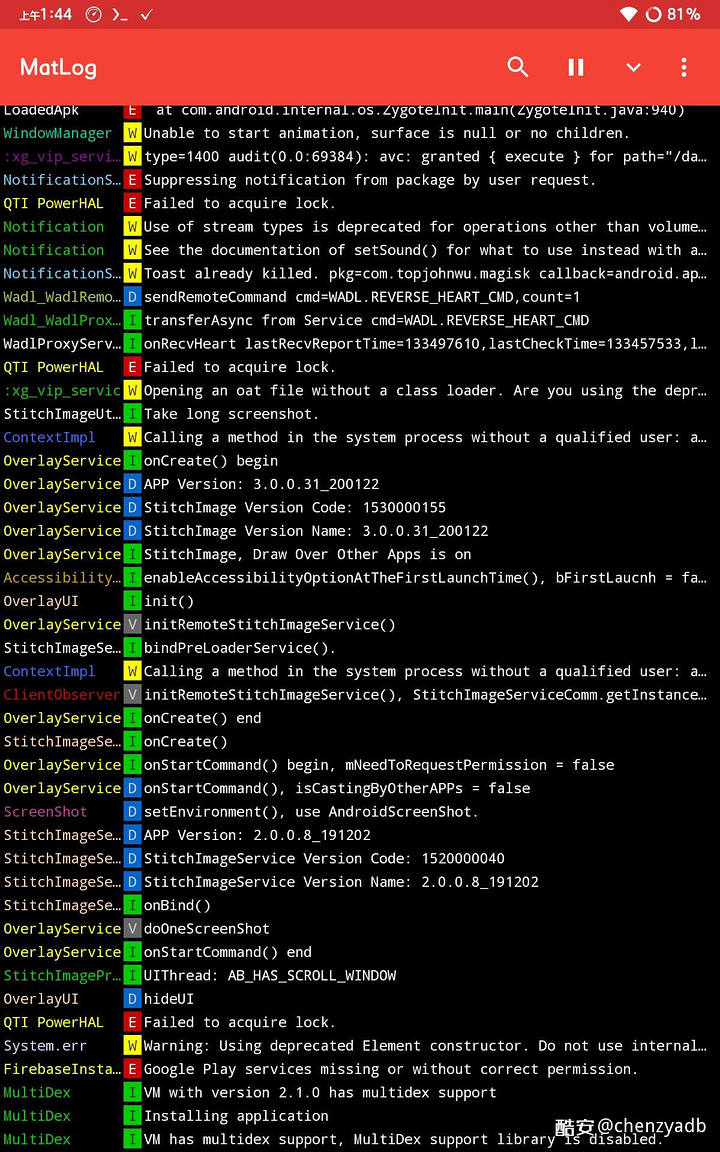Tap the terminal prompt status bar icon
The height and width of the screenshot is (1152, 720).
tap(120, 14)
